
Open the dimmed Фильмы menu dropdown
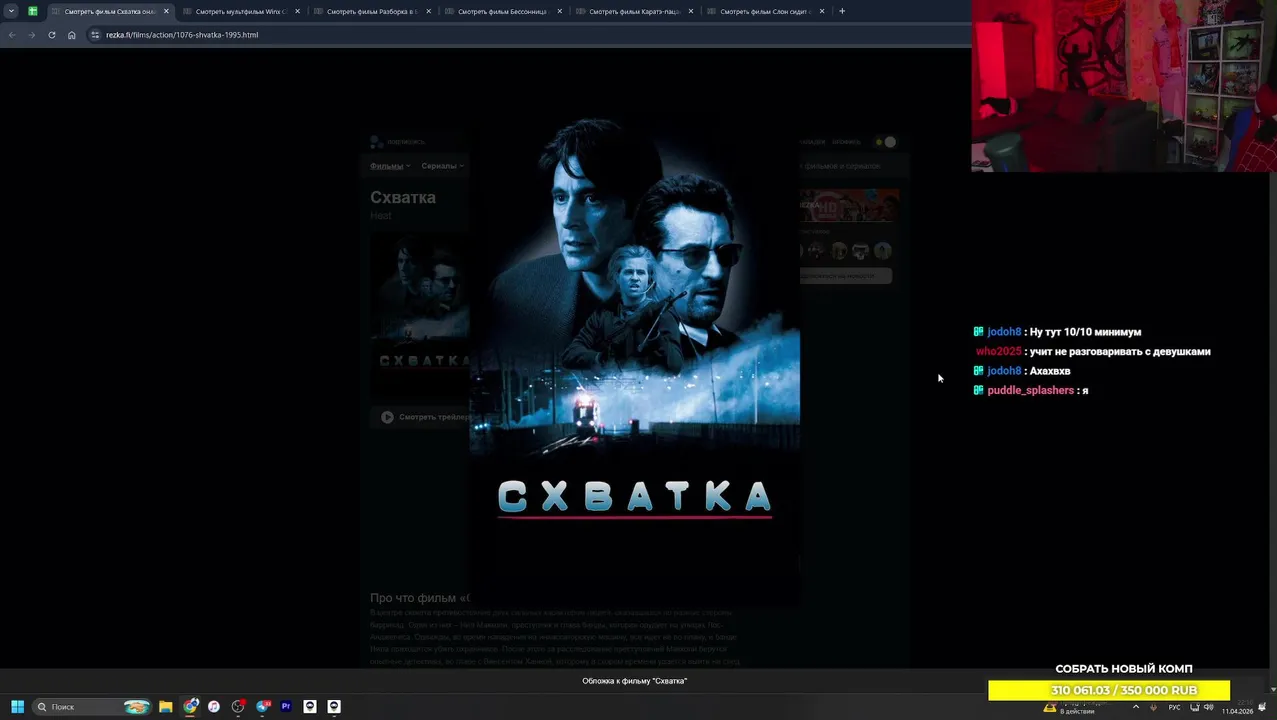[x=390, y=166]
